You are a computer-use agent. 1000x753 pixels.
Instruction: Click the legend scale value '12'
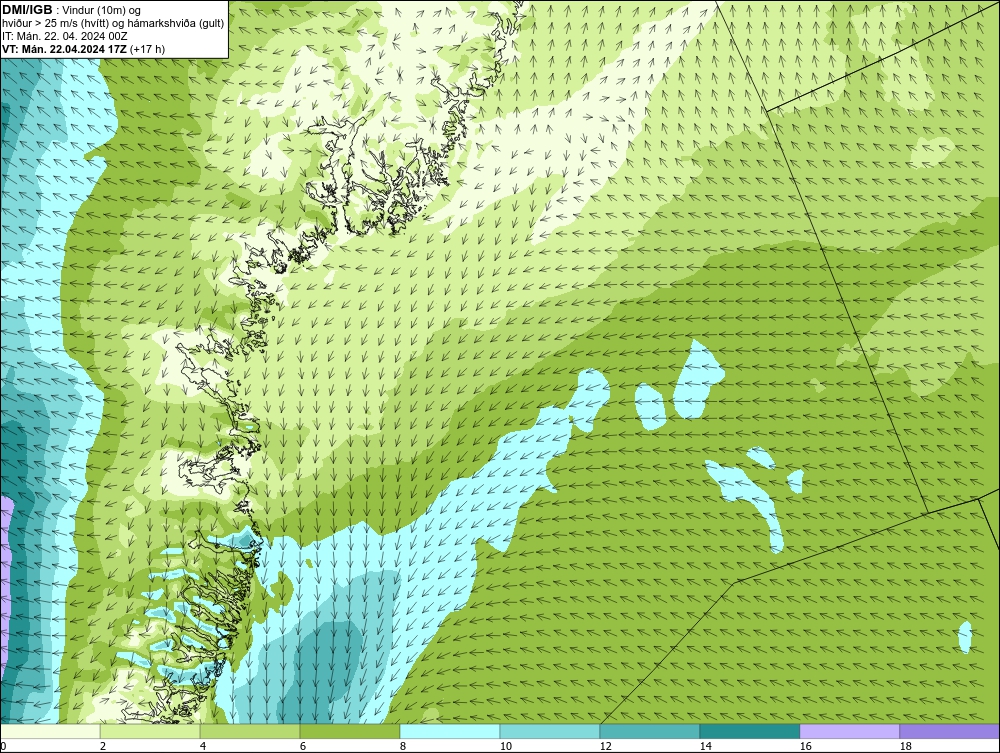click(x=605, y=746)
